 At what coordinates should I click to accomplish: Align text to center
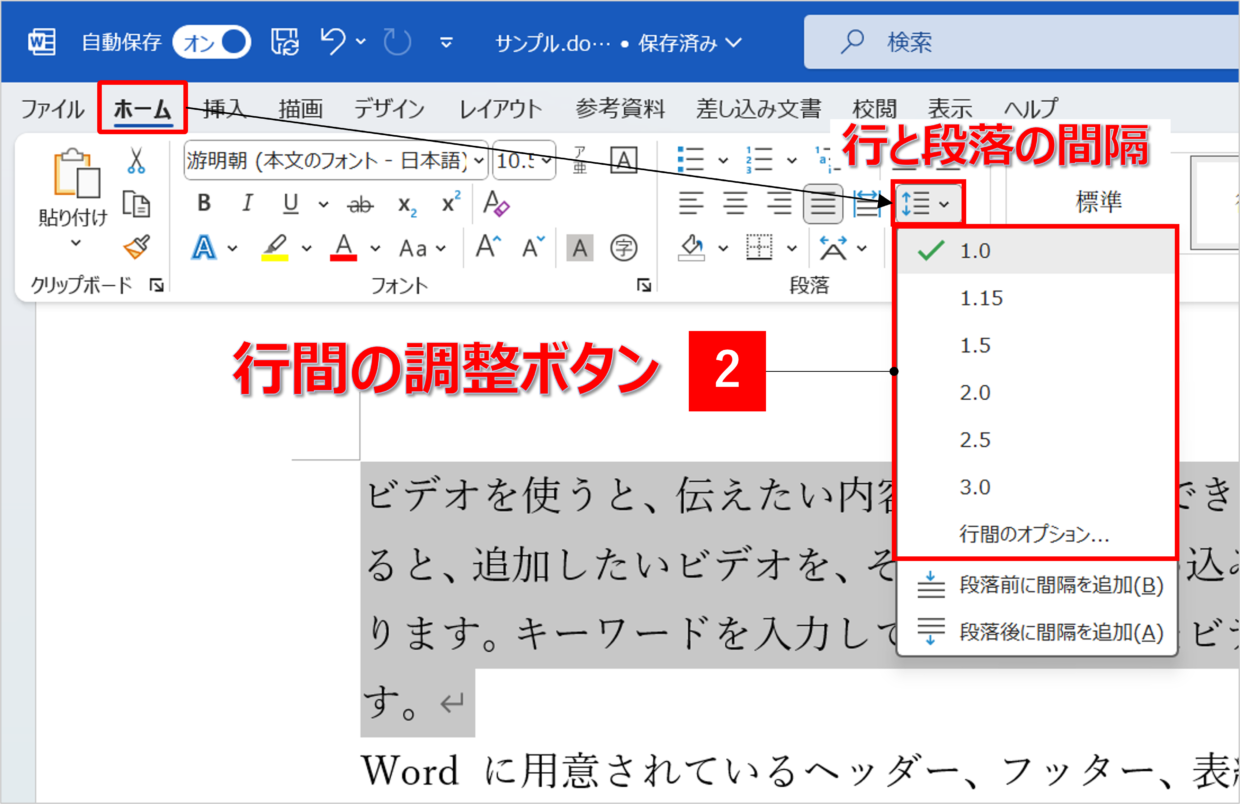click(735, 204)
